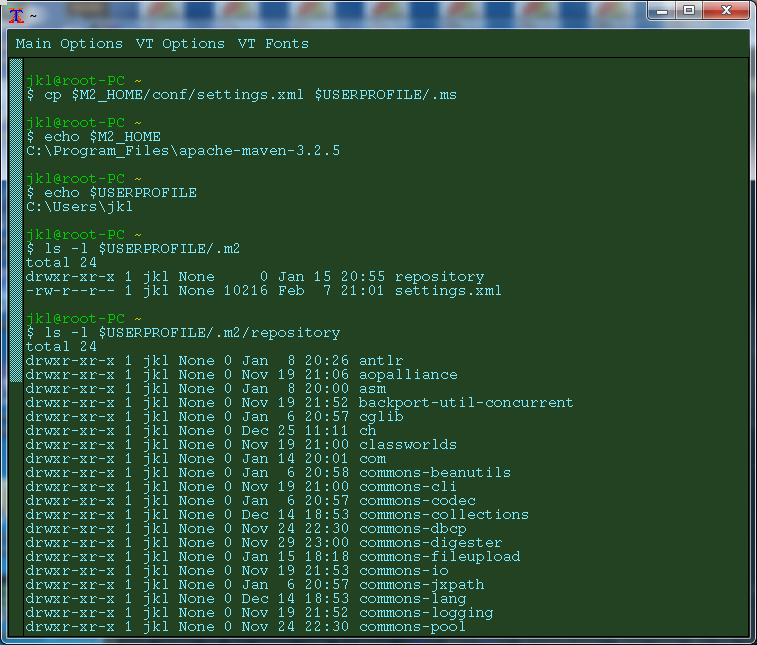The height and width of the screenshot is (645, 757).
Task: Click the antlr directory name
Action: click(381, 361)
